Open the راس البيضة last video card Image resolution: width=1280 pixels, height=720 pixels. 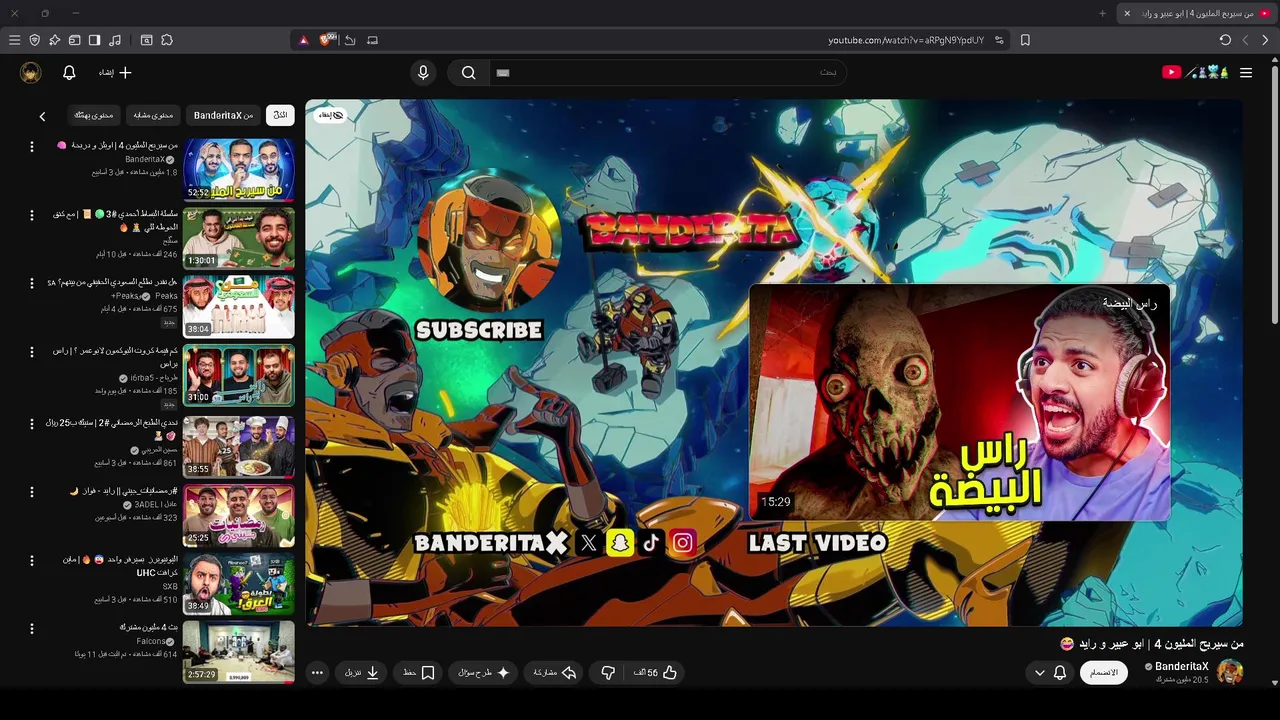coord(959,402)
